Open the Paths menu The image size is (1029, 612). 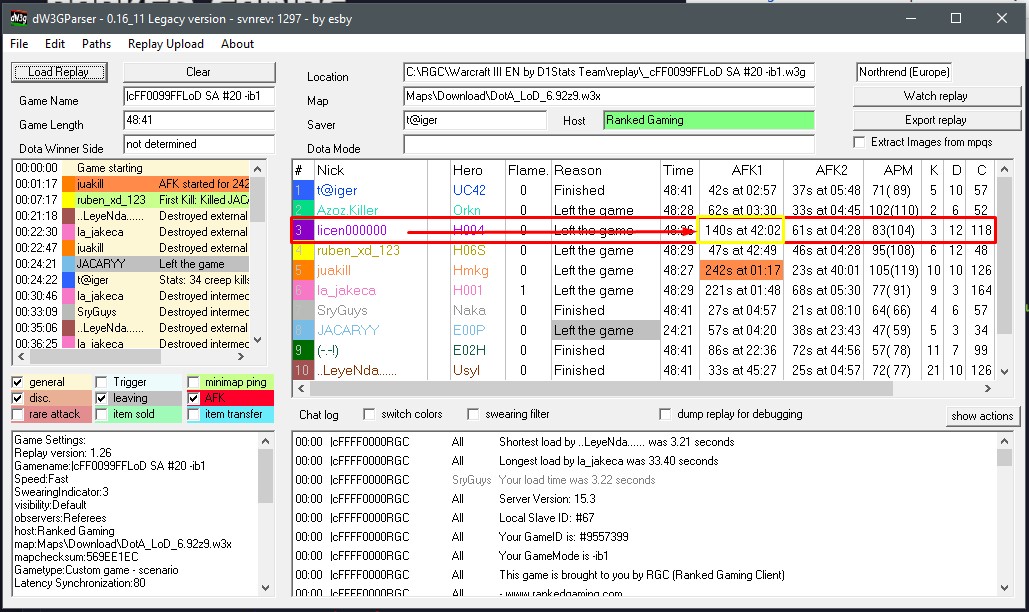[x=96, y=44]
